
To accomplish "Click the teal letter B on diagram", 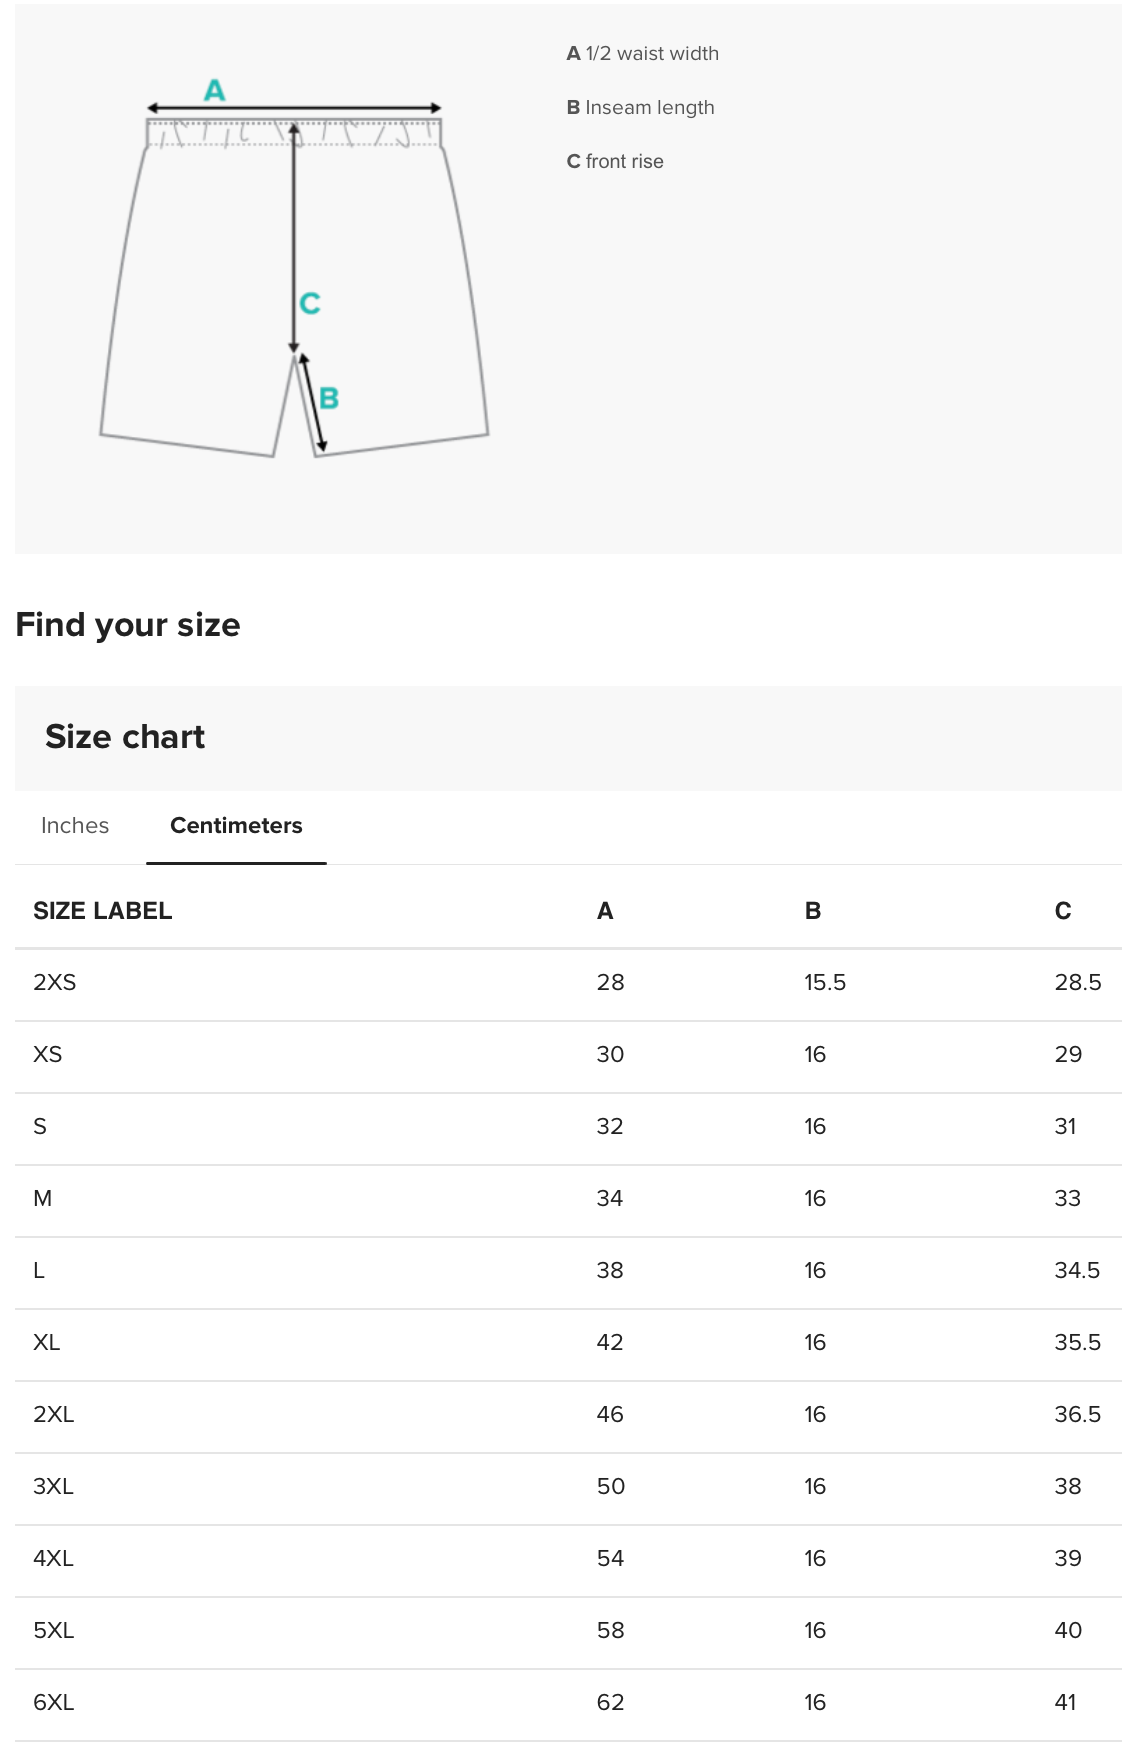I will (329, 399).
